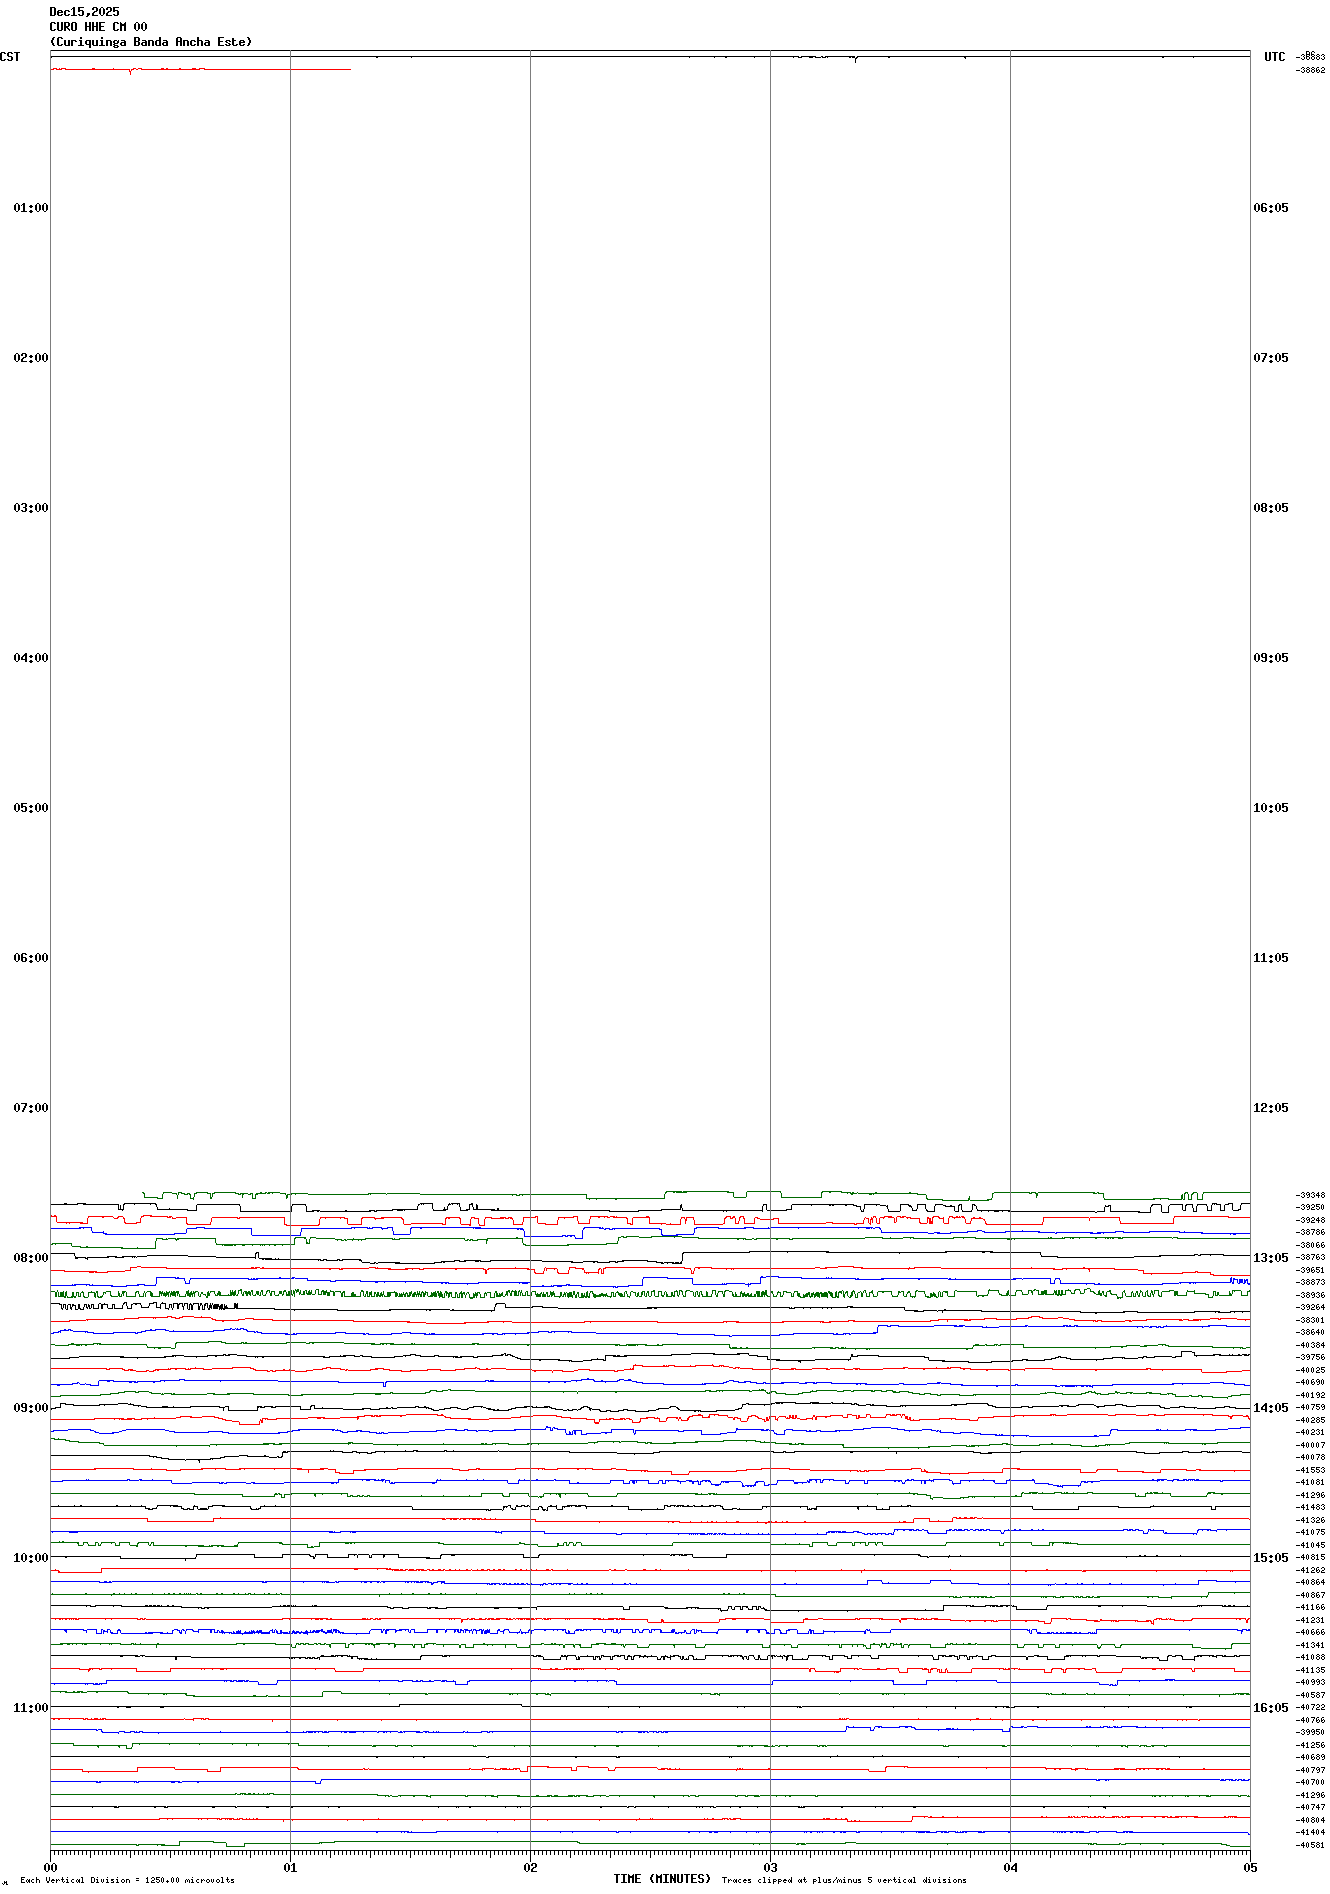Click the Traces clipped footnote text

[844, 1880]
